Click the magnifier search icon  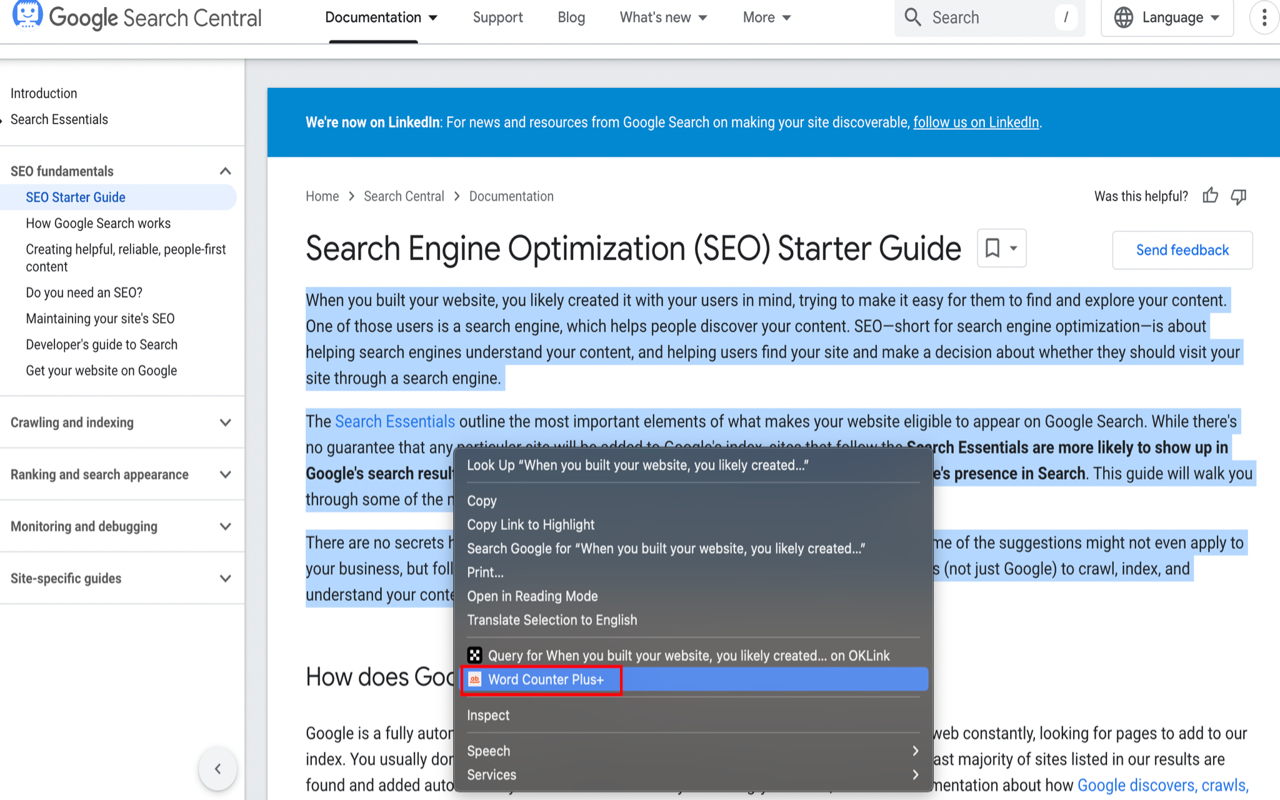tap(913, 17)
